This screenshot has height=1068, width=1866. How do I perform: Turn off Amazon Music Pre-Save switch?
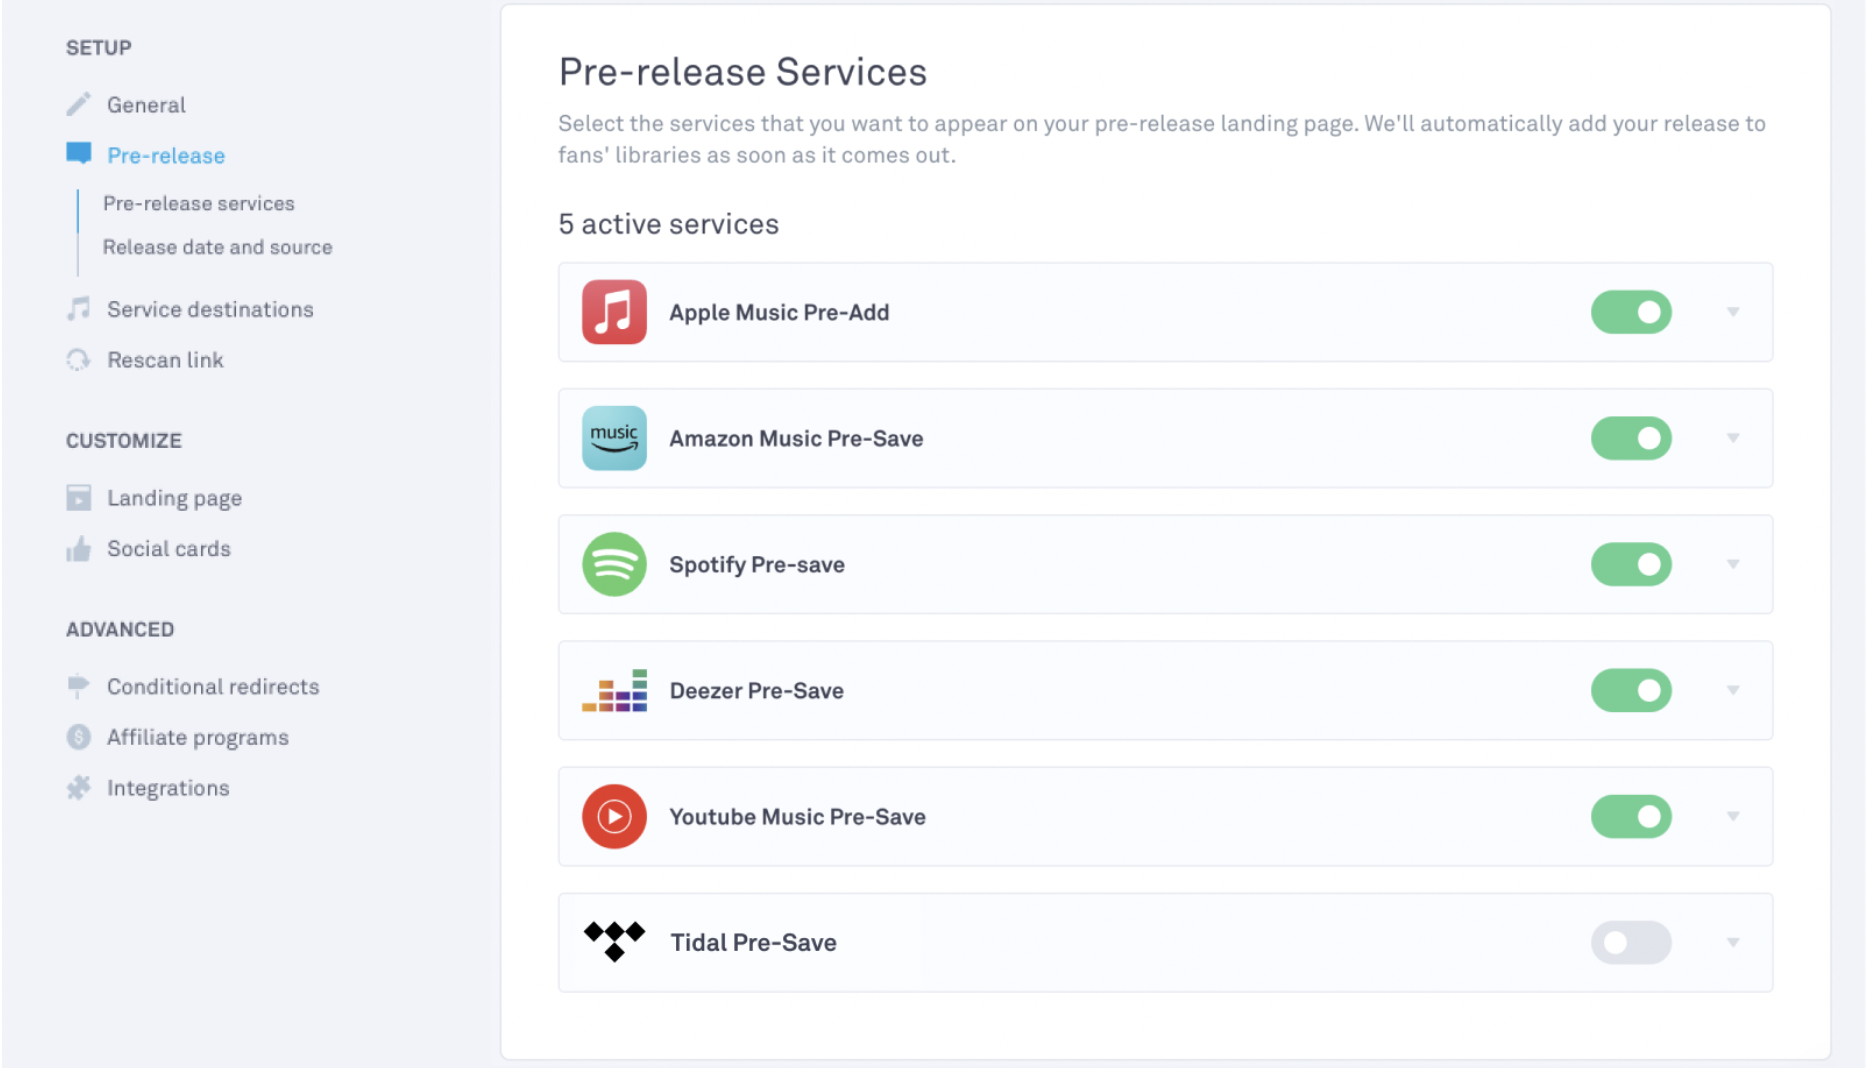(1631, 438)
